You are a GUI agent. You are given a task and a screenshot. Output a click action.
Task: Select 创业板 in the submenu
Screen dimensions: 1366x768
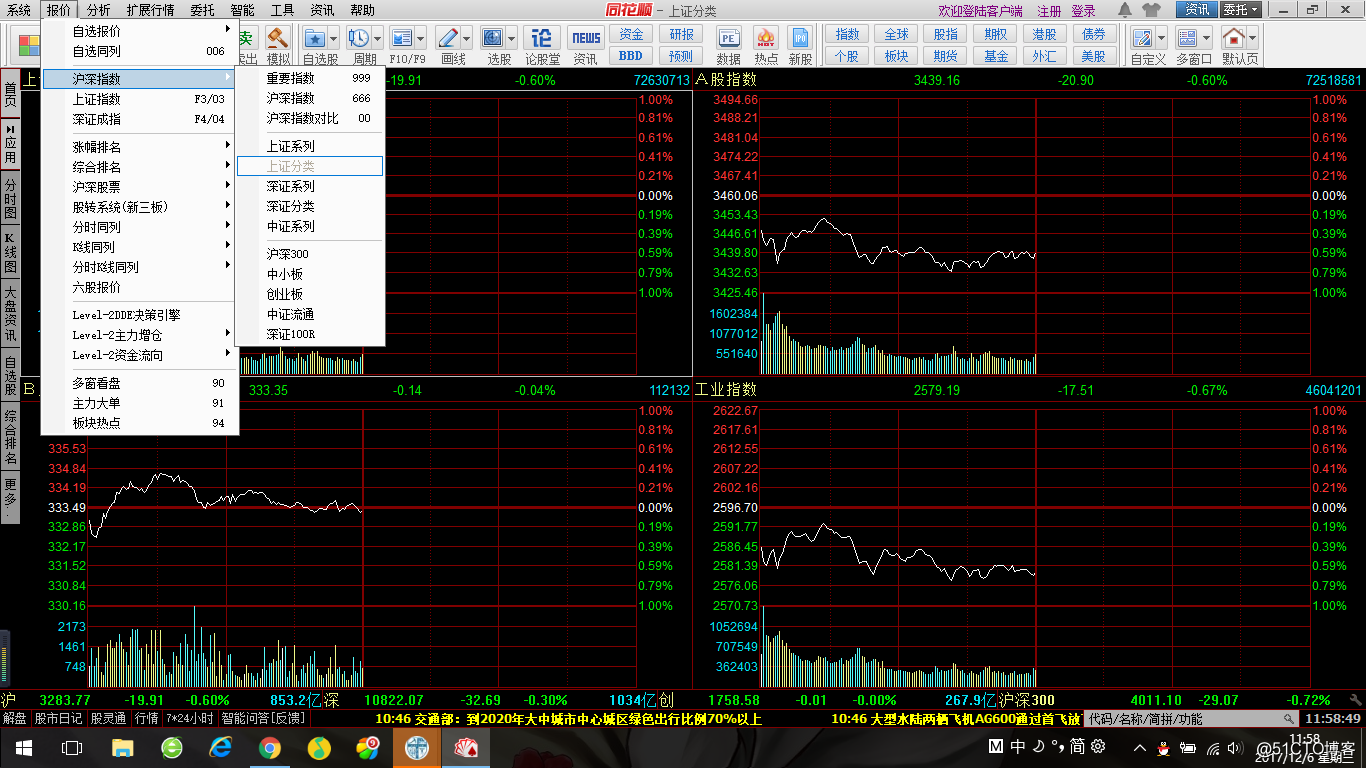click(310, 294)
